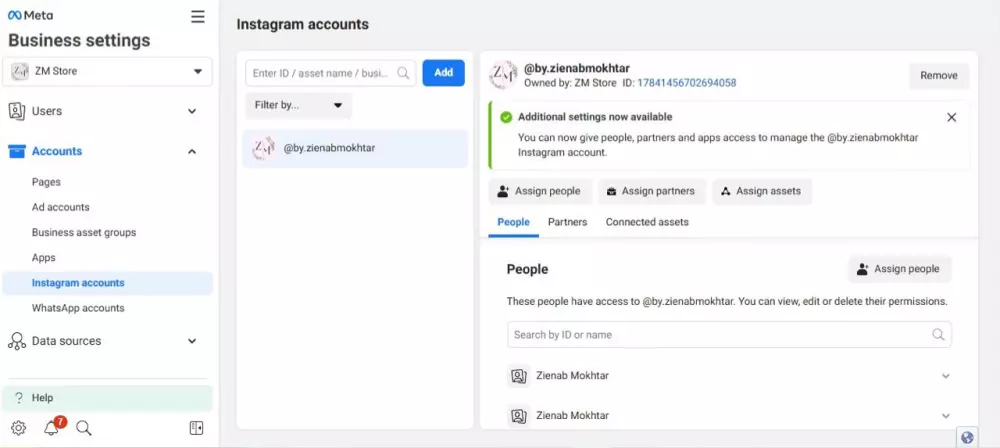Screen dimensions: 1000x448
Task: Click the avatar of the @by.zienabmokhtar list item
Action: [263, 148]
